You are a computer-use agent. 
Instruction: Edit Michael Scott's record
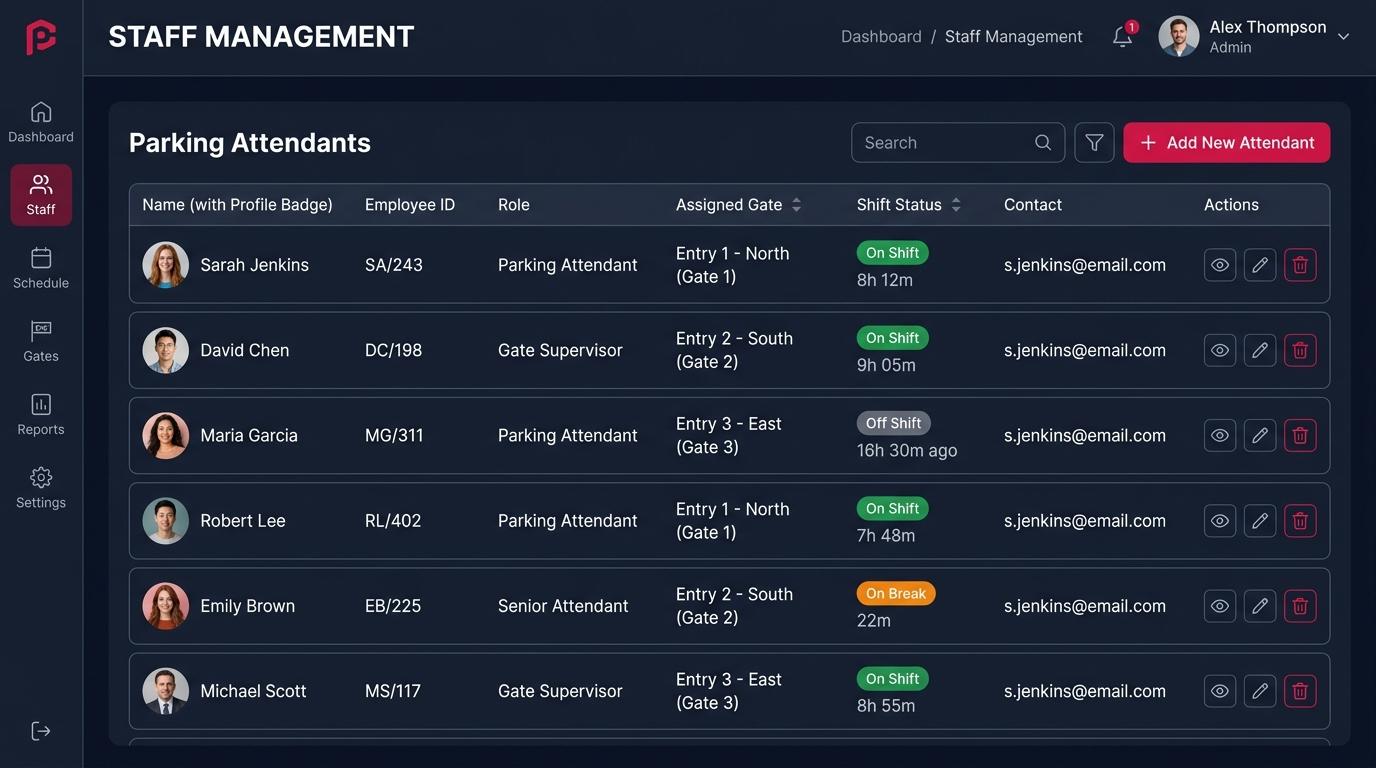pos(1260,691)
